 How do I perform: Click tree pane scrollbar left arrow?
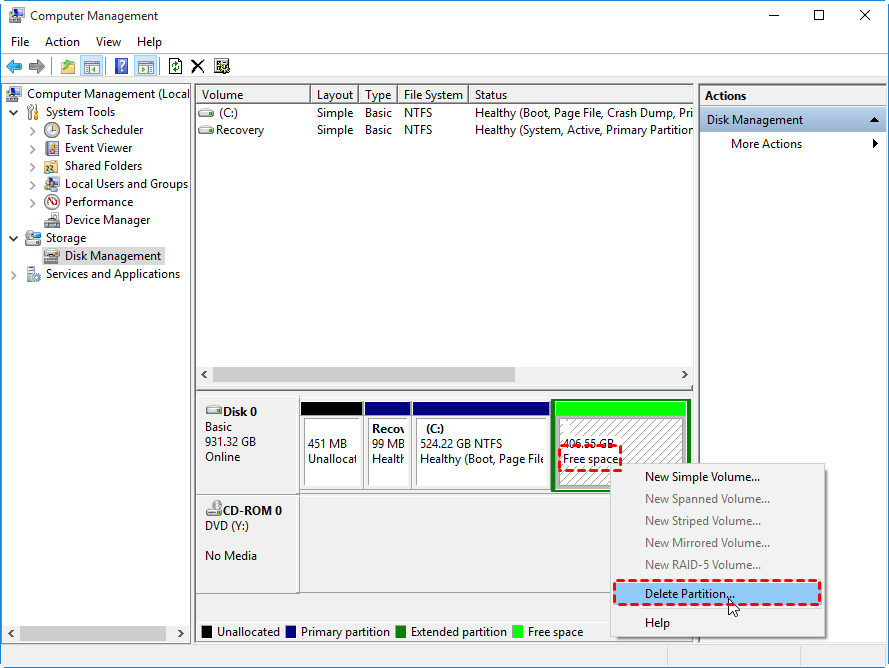pos(11,633)
